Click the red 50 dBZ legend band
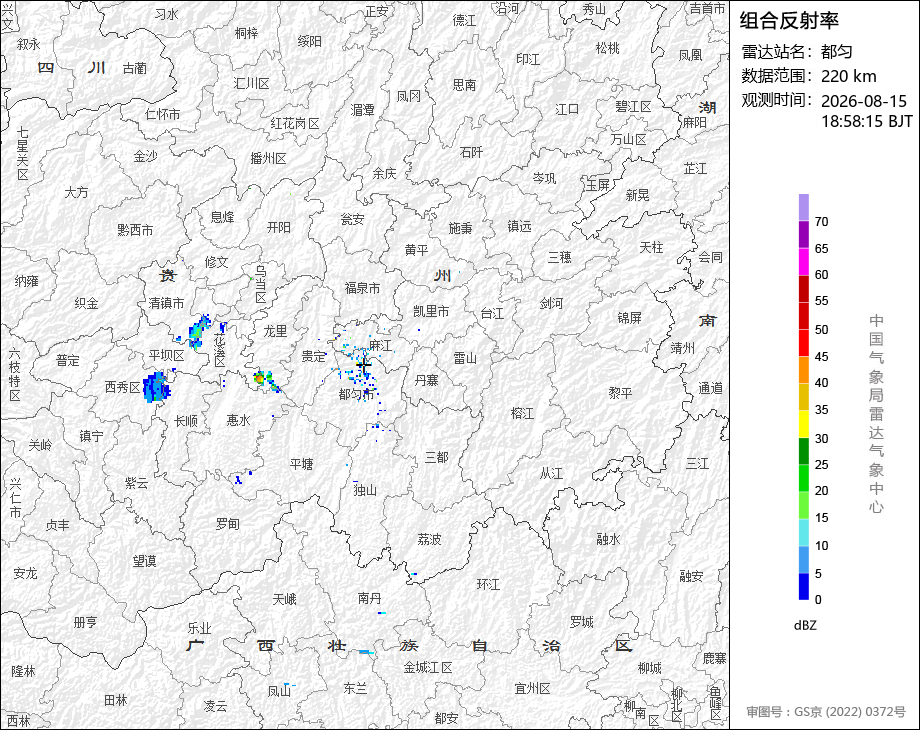The height and width of the screenshot is (730, 920). pyautogui.click(x=804, y=316)
